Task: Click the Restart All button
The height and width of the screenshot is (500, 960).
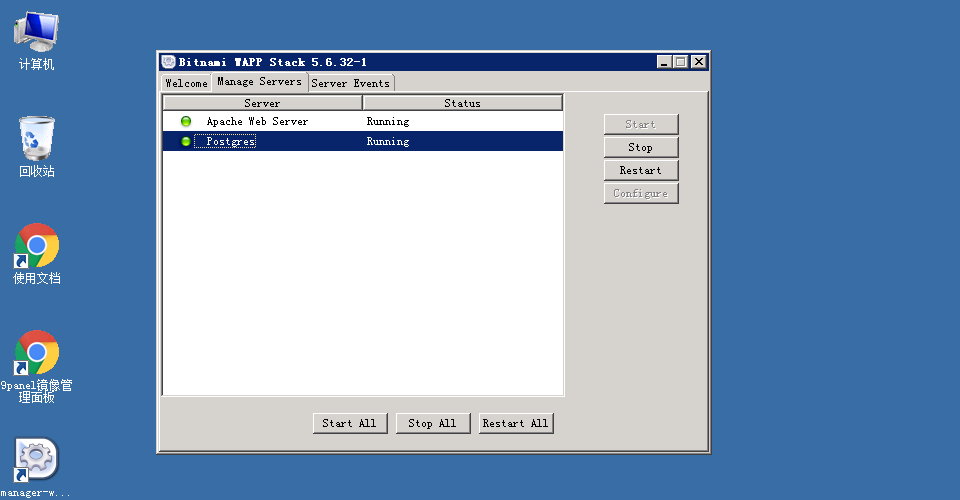Action: coord(516,424)
